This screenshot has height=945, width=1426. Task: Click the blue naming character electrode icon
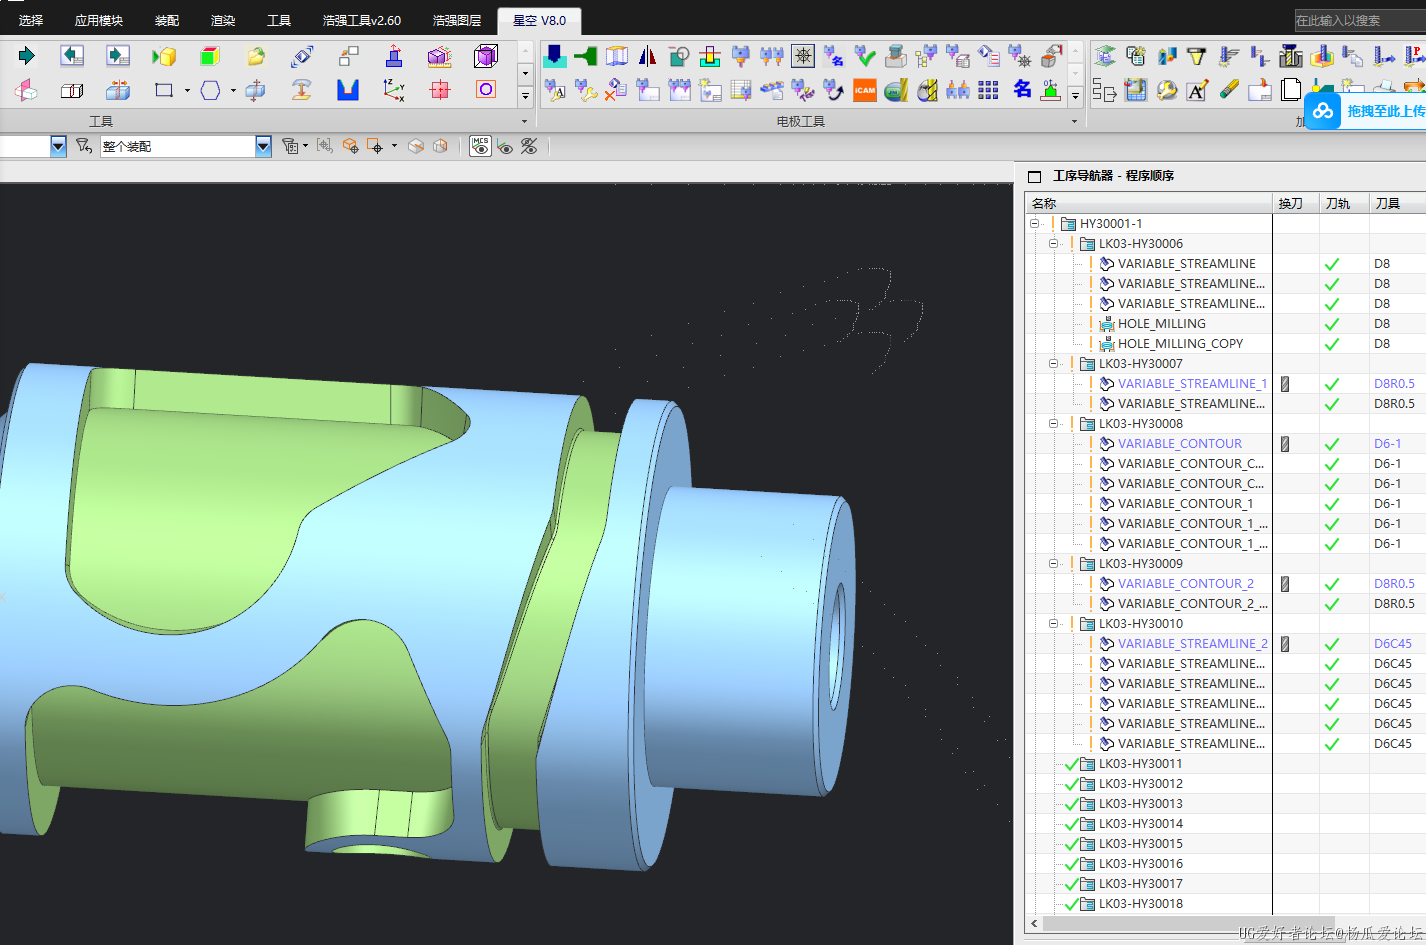1022,89
